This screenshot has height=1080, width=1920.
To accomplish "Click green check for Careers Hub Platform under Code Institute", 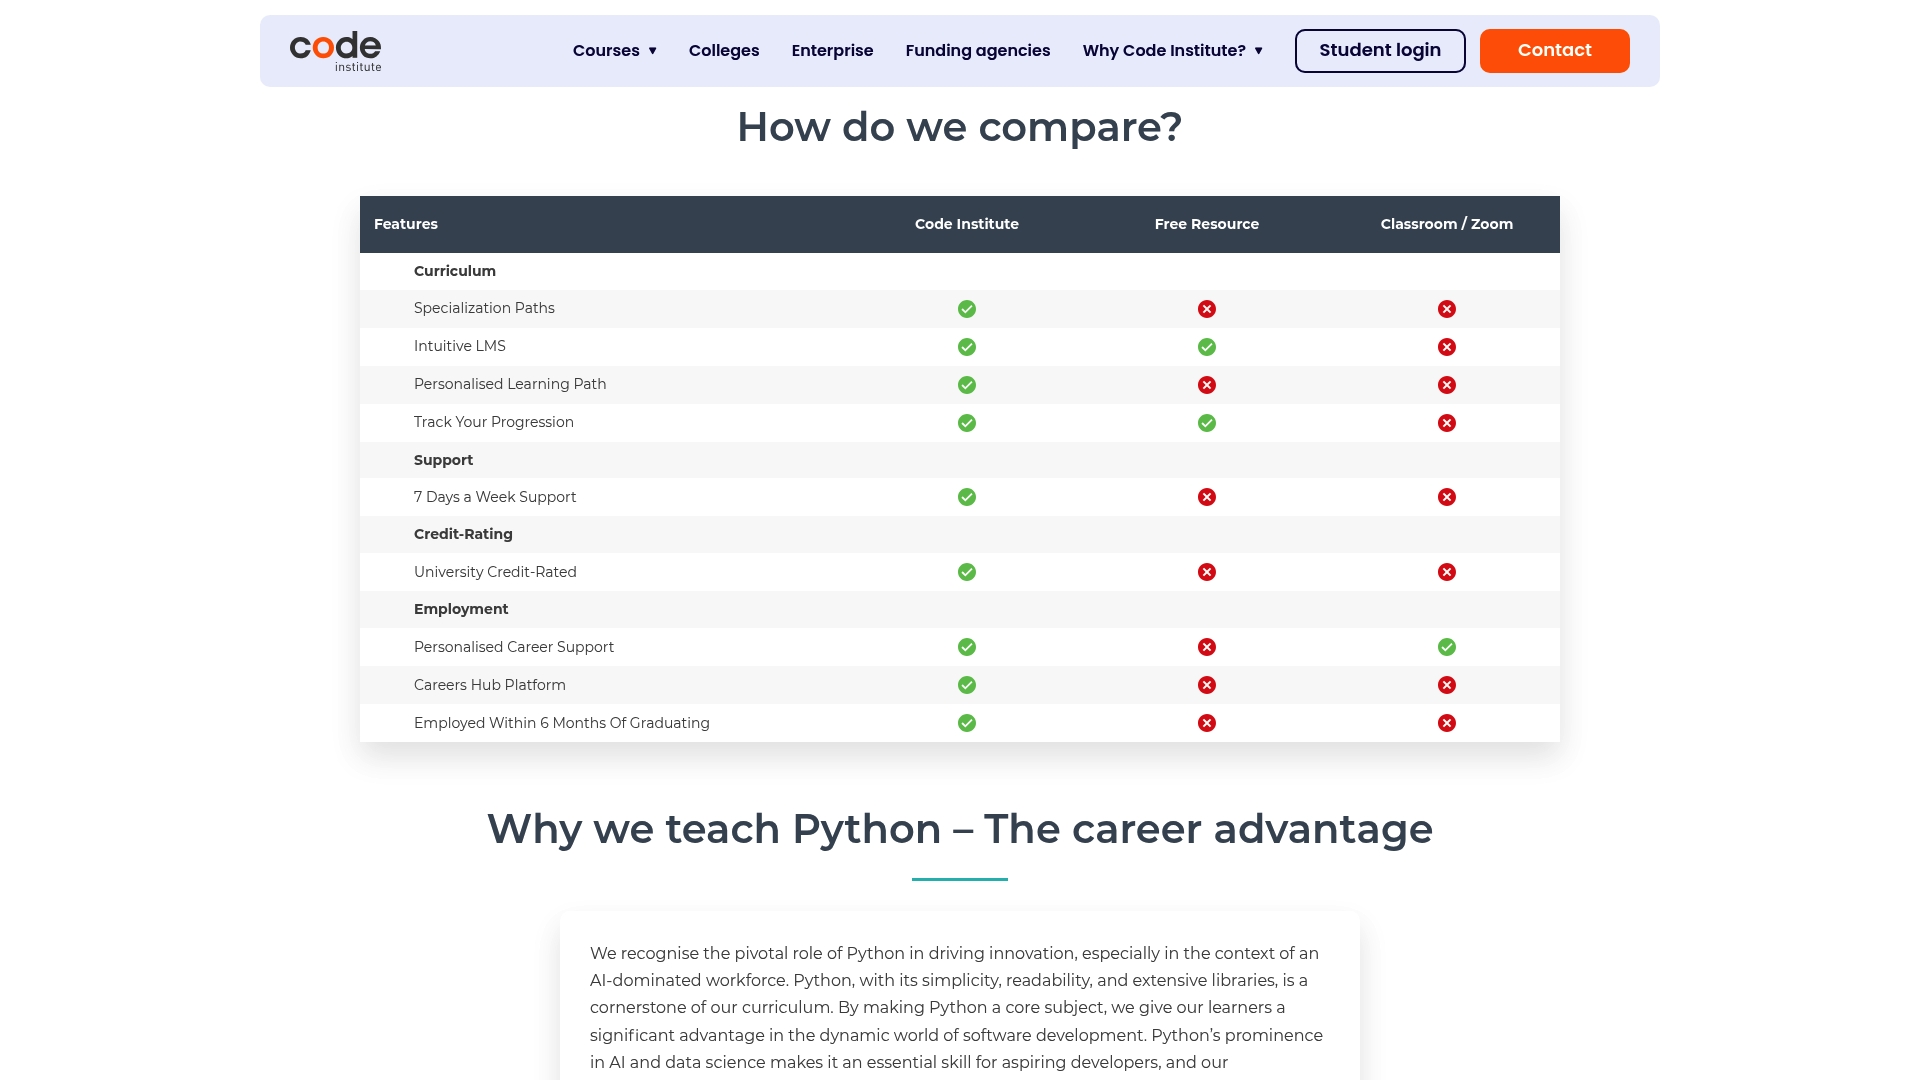I will (967, 685).
